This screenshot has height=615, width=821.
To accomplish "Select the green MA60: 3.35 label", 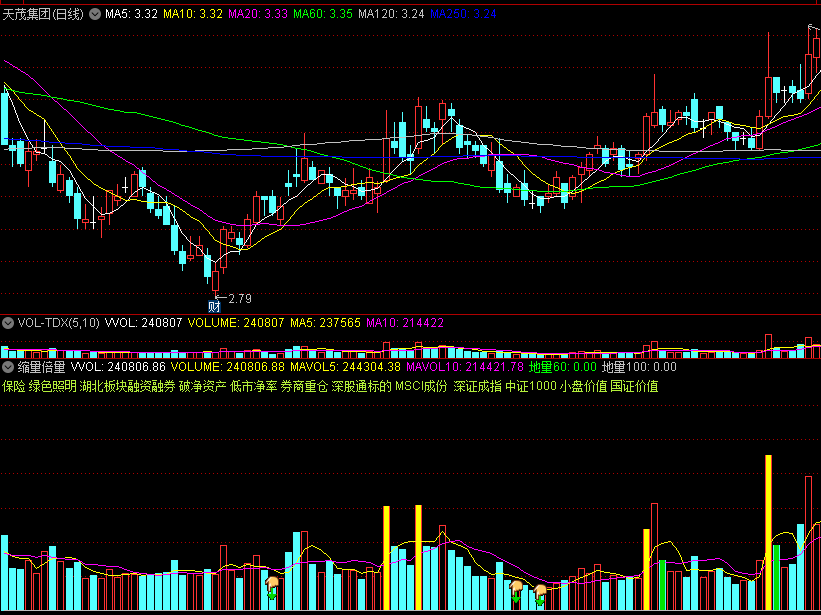I will (323, 14).
